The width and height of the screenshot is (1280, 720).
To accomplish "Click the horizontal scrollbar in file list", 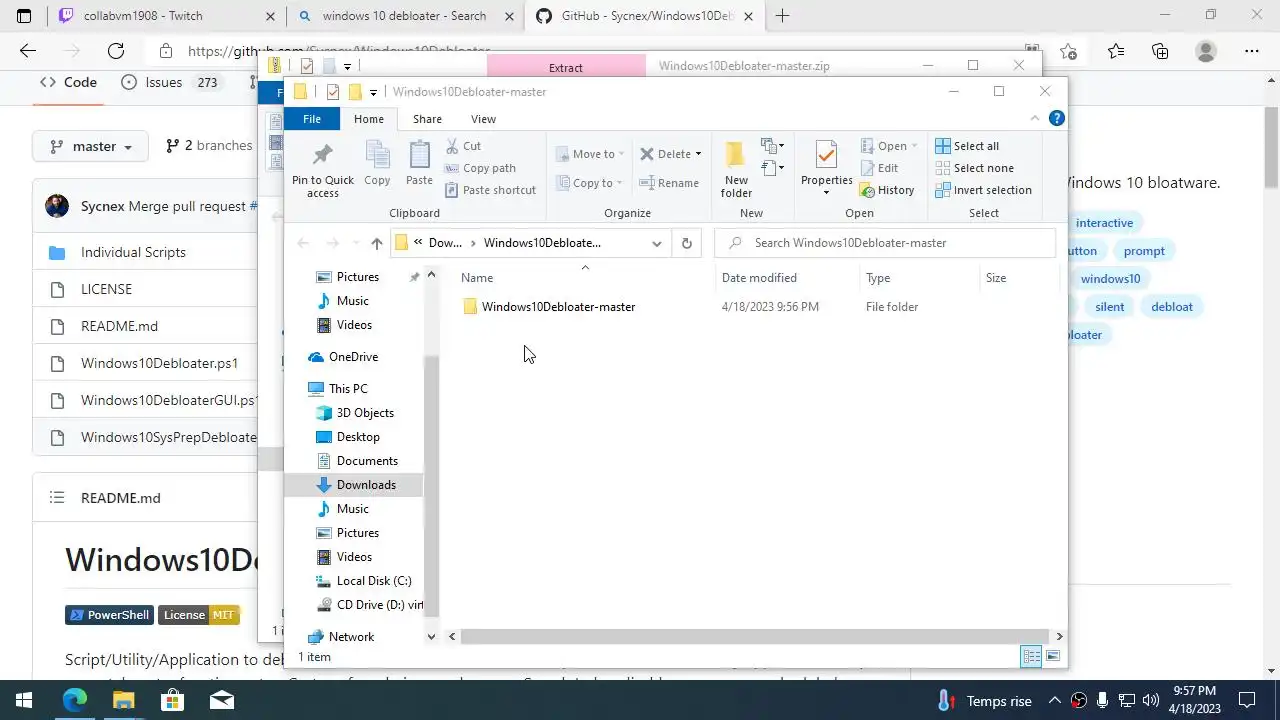I will (x=755, y=636).
